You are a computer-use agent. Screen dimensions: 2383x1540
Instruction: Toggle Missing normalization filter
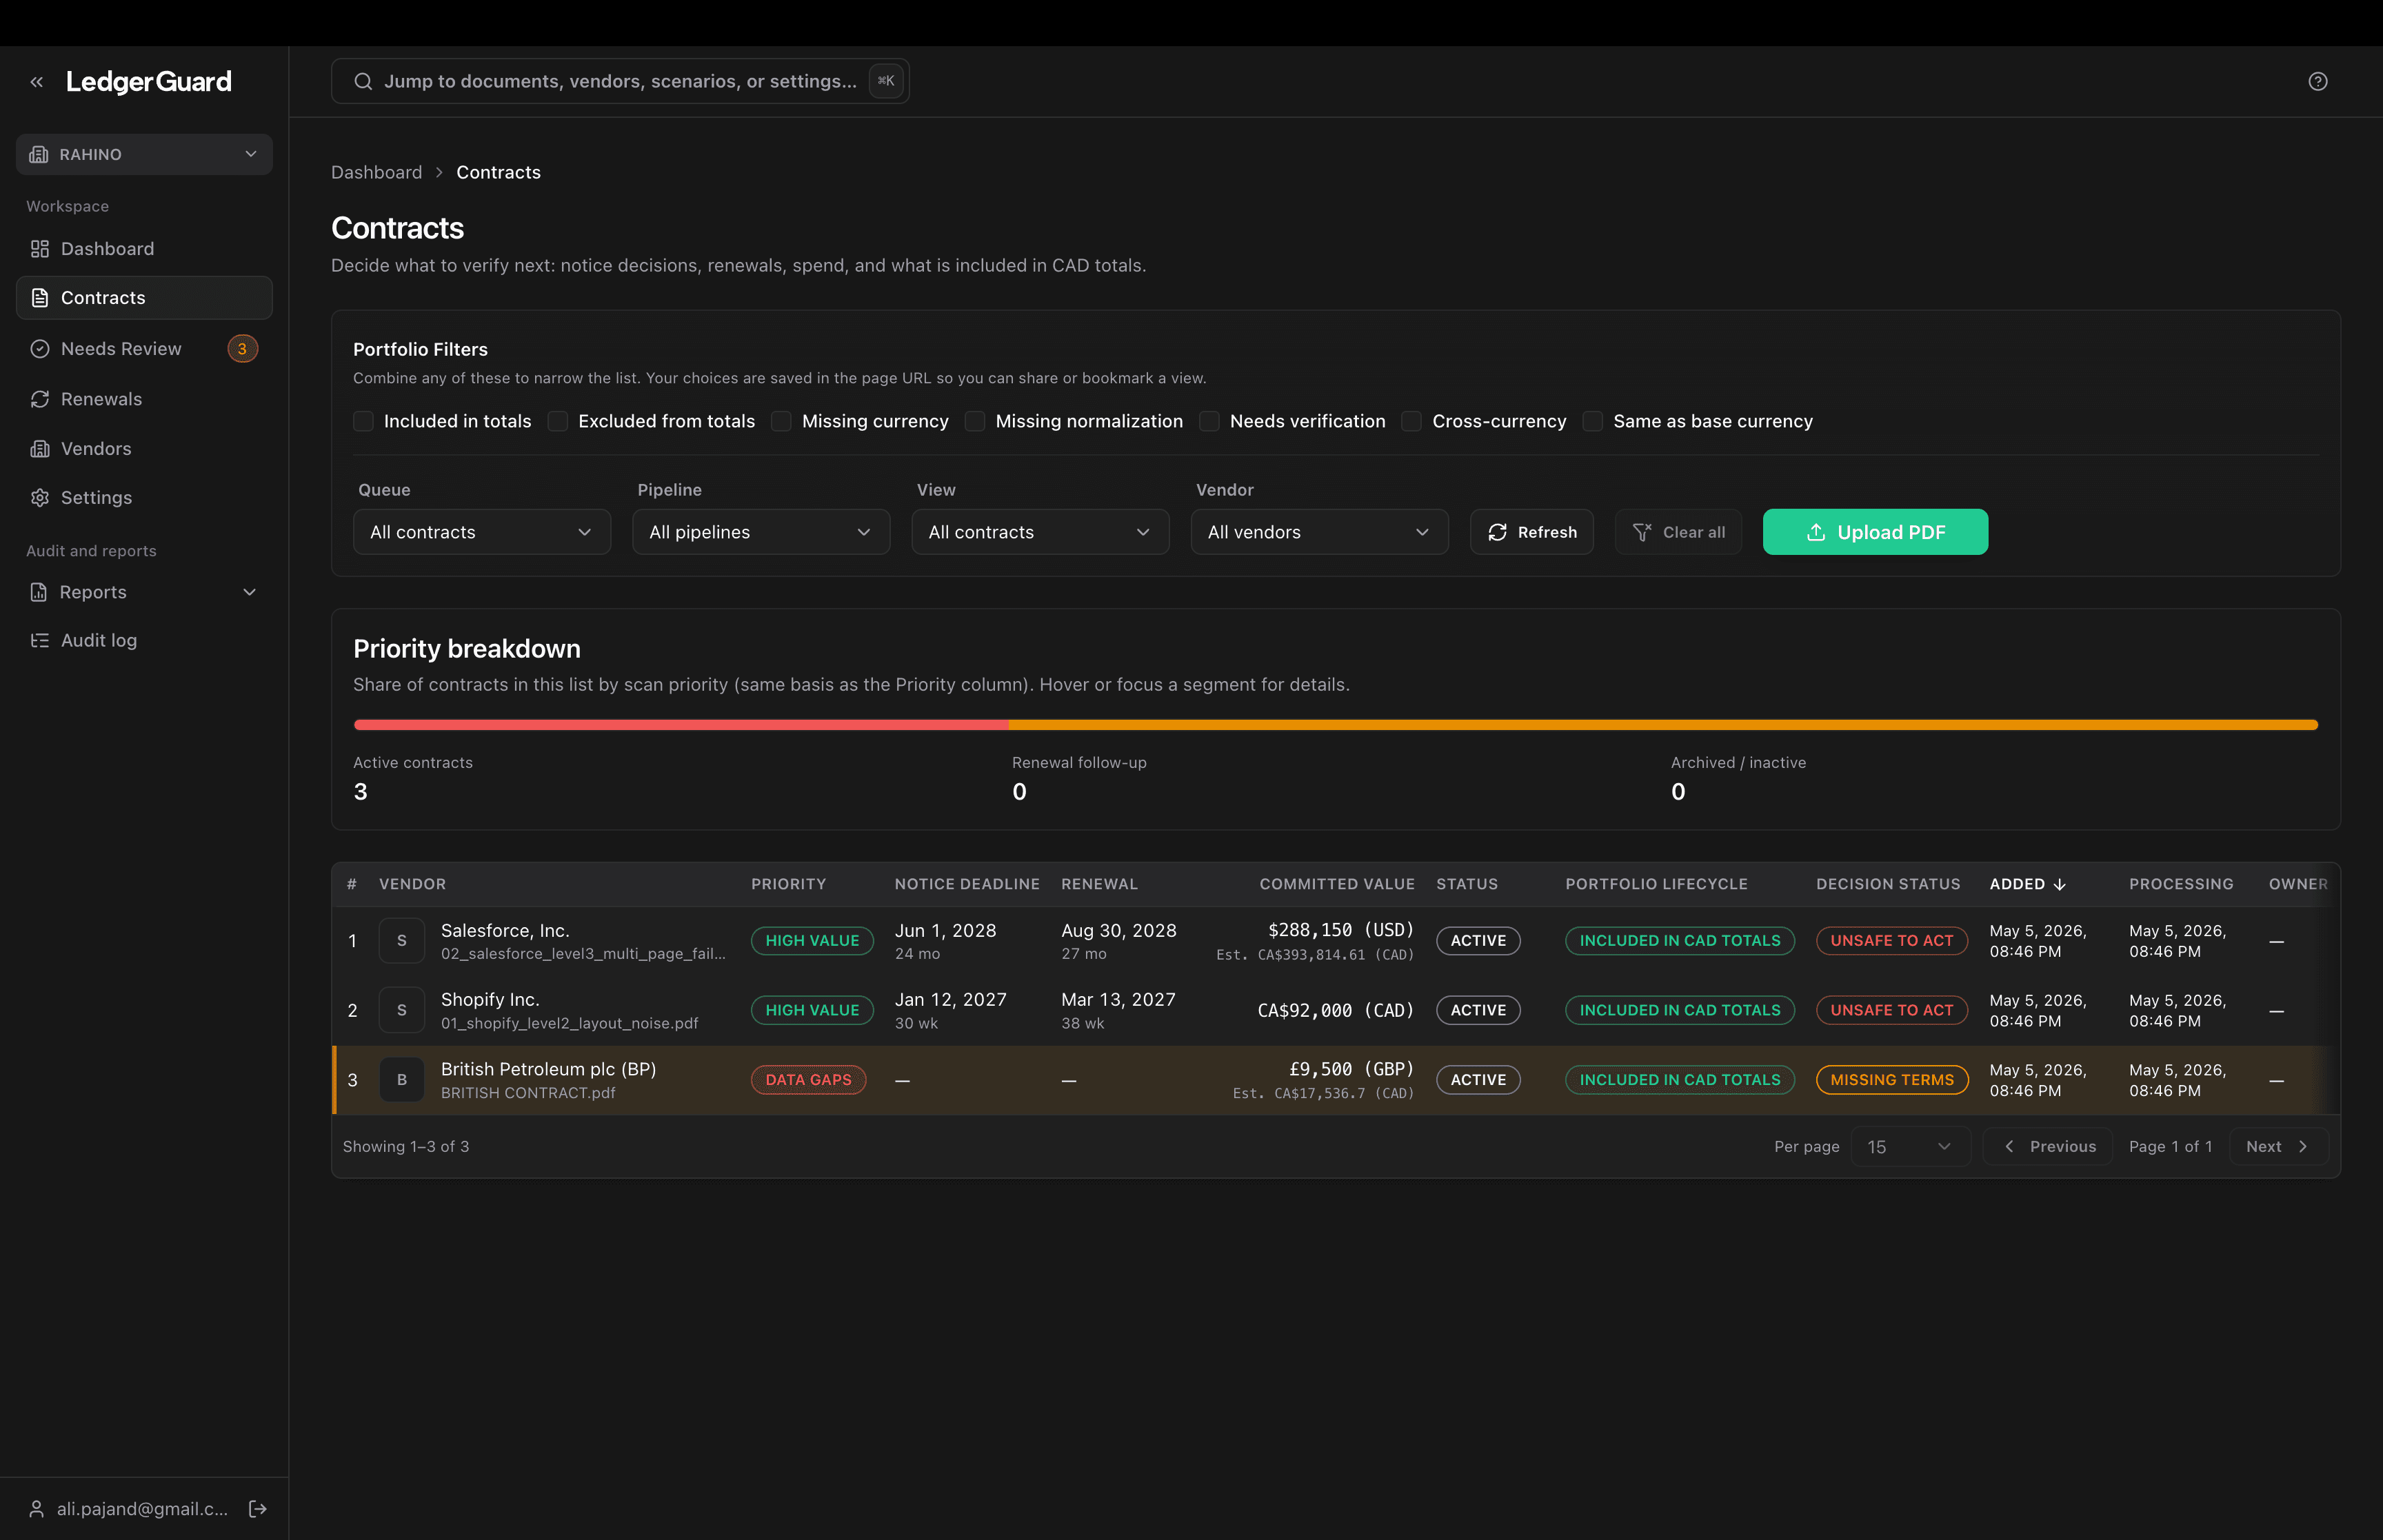[975, 421]
